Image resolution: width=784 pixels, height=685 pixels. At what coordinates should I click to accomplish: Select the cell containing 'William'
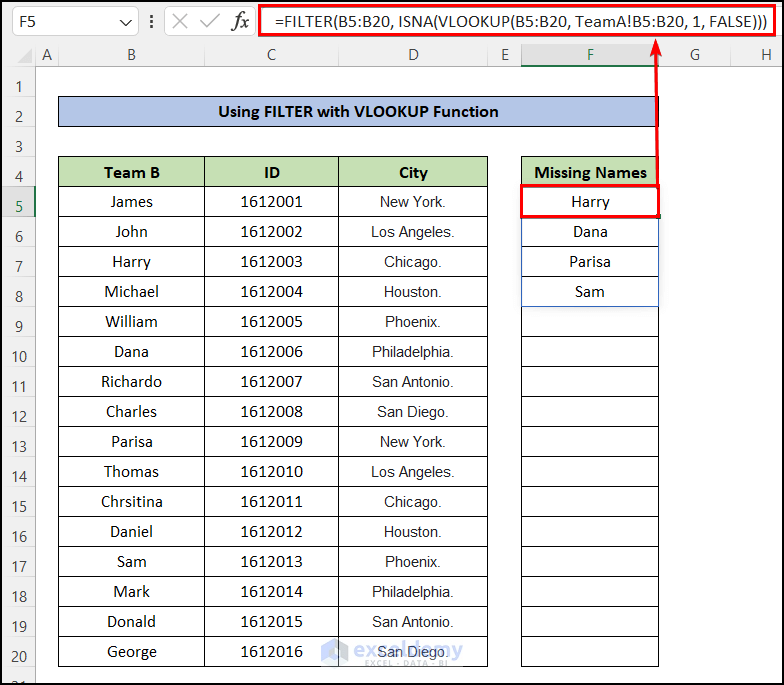coord(132,322)
